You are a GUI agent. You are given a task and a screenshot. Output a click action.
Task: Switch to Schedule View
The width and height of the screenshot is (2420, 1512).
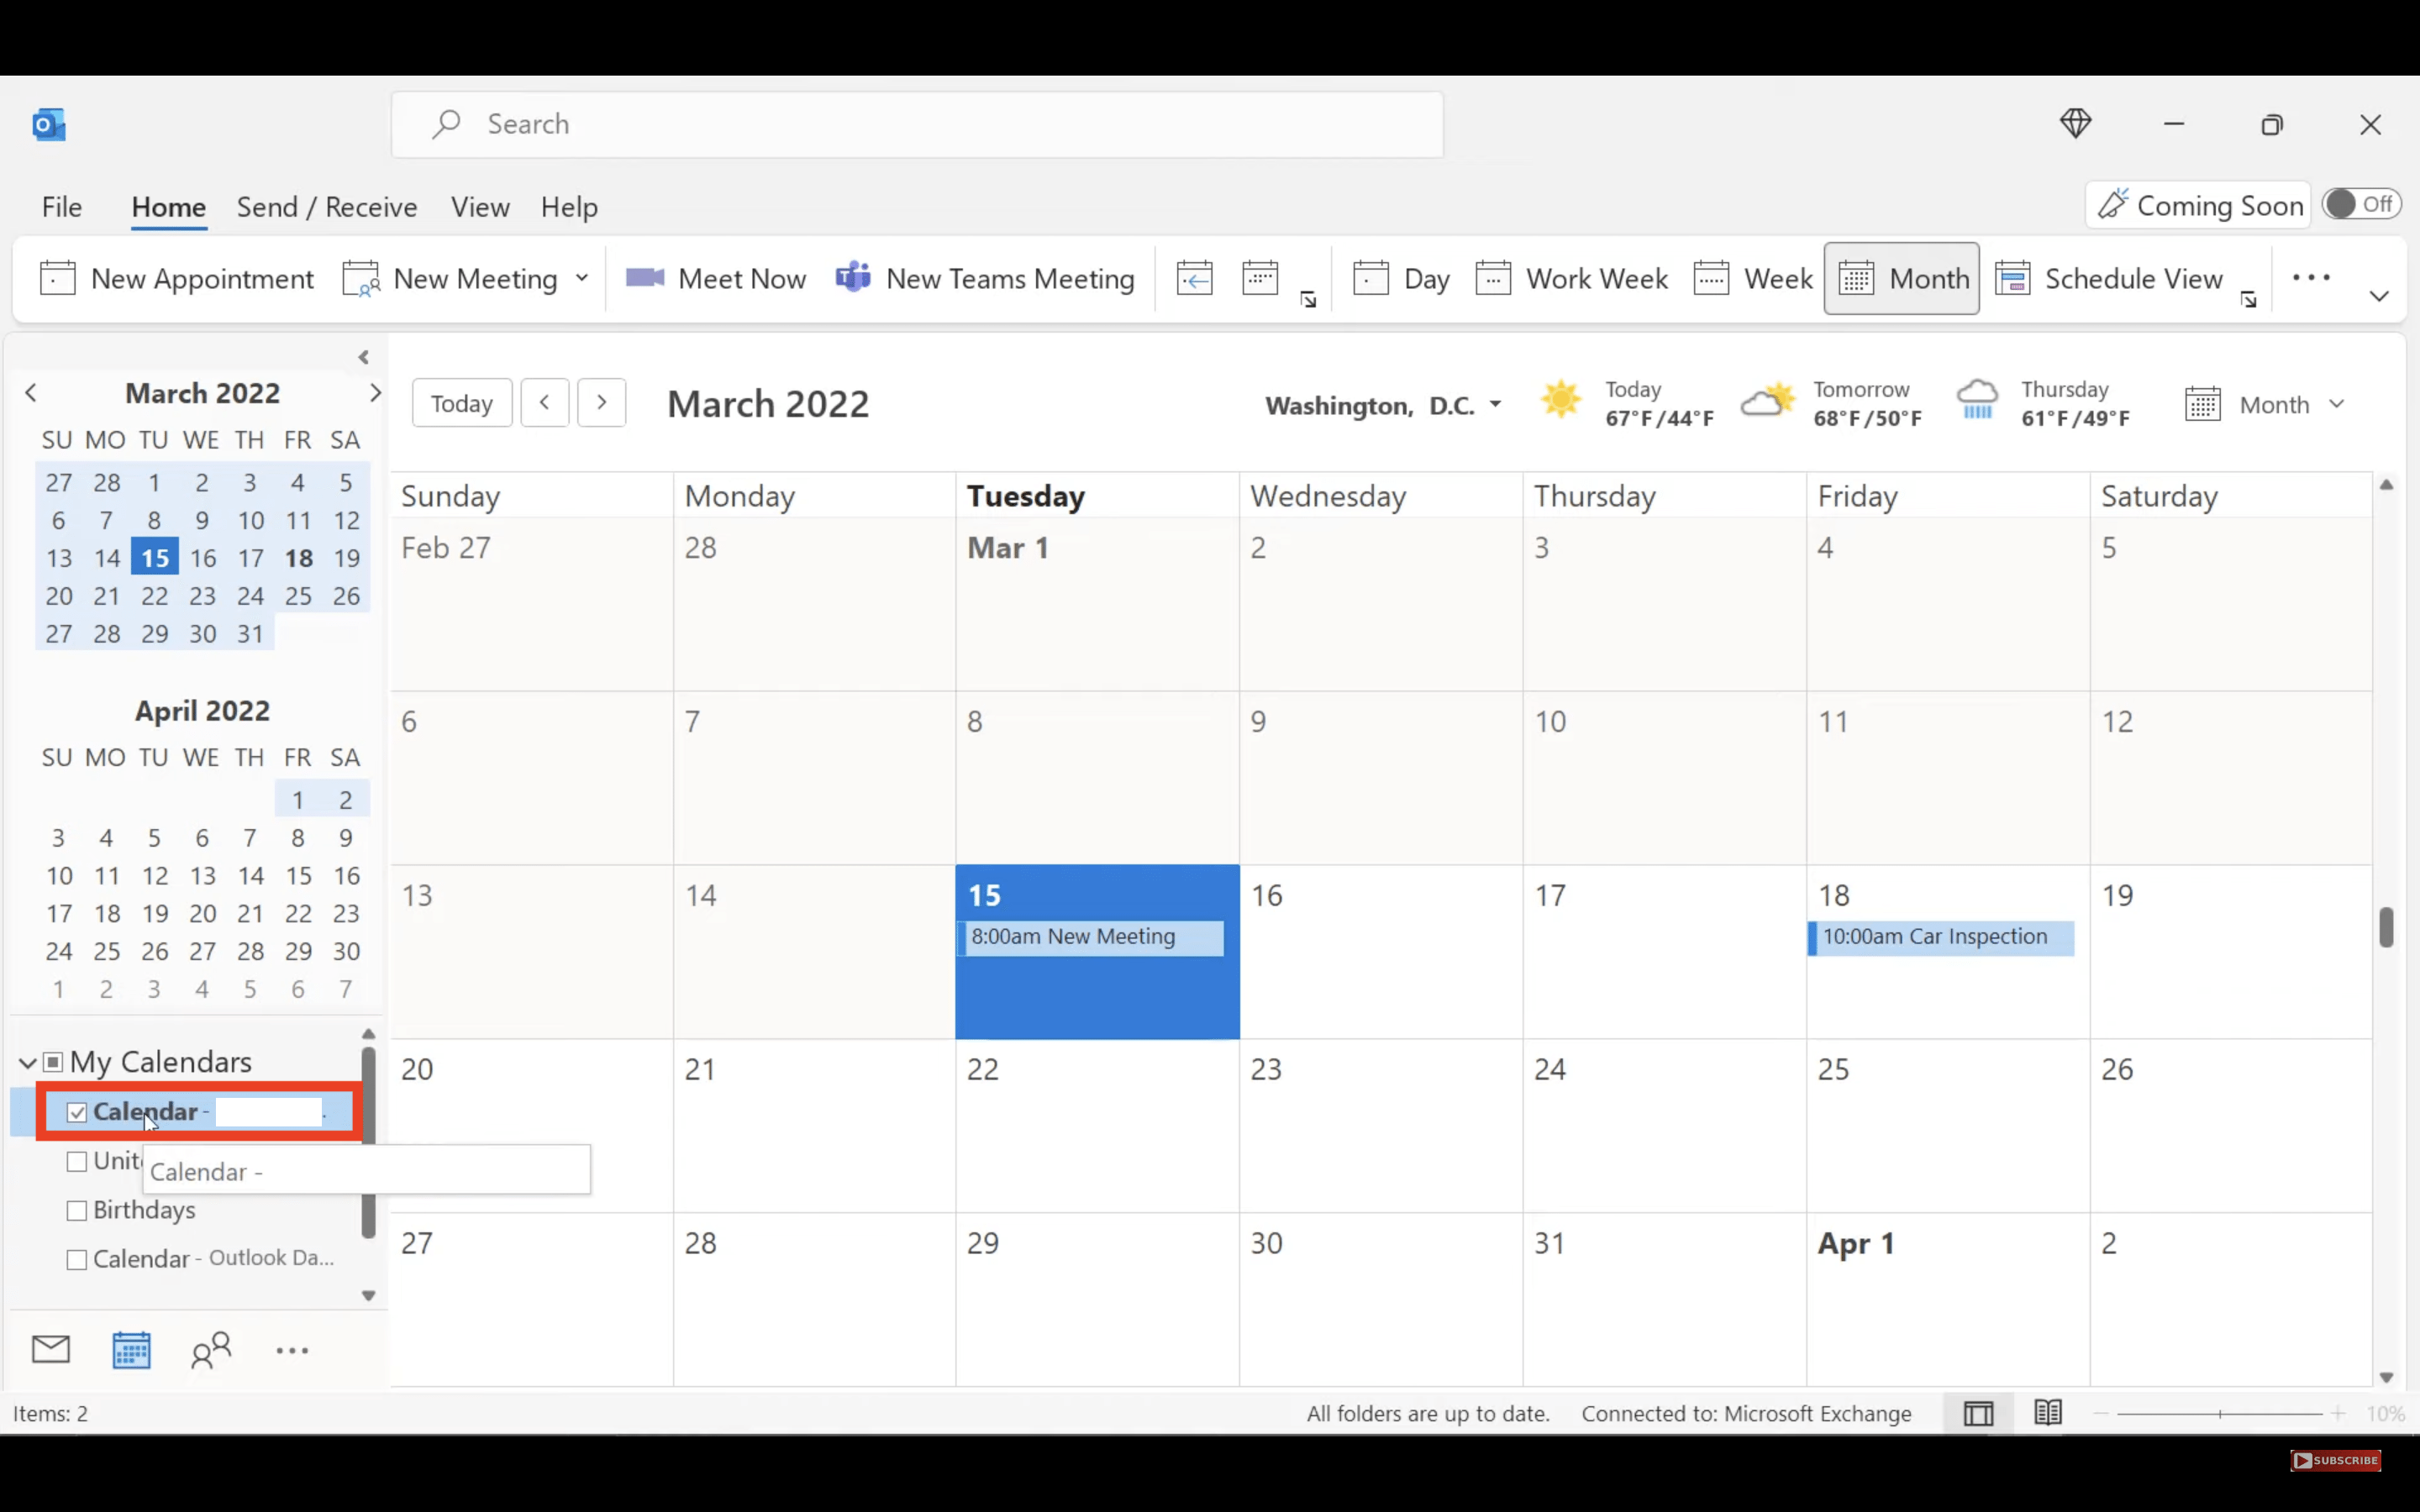(2109, 279)
